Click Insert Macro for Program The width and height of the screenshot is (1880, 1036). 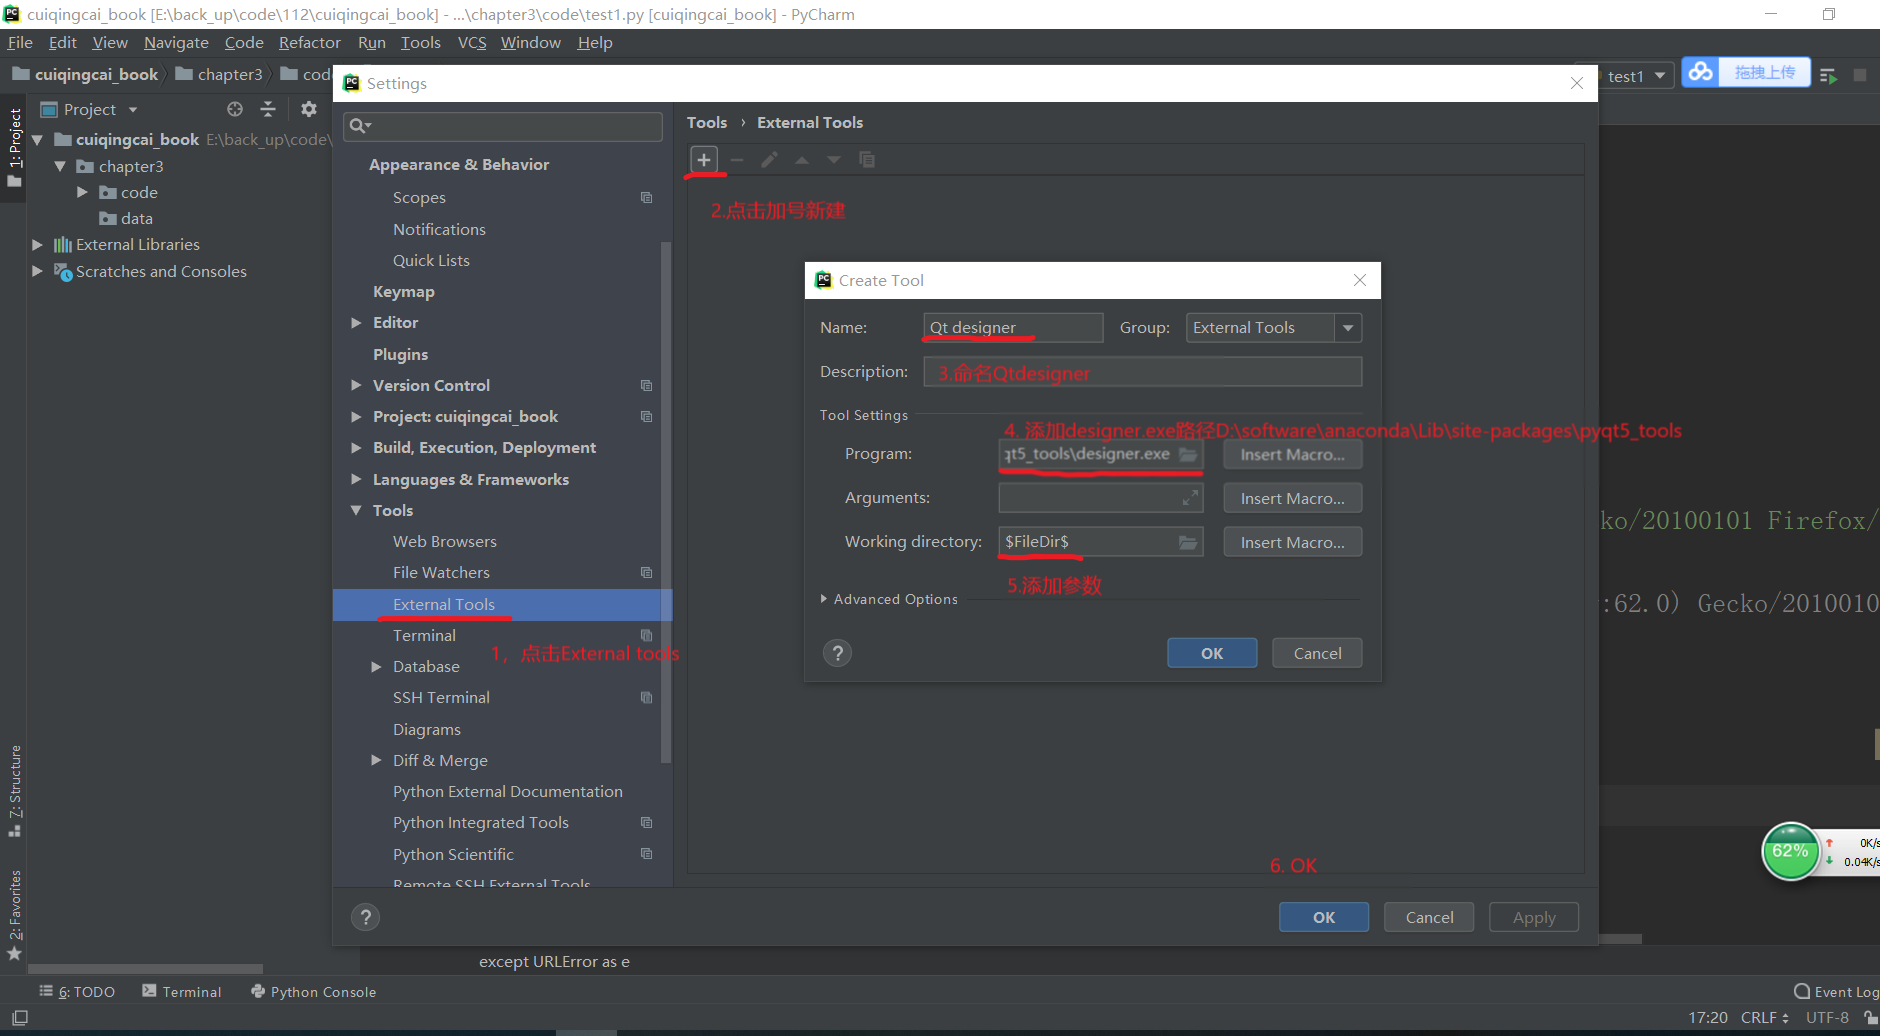1292,454
